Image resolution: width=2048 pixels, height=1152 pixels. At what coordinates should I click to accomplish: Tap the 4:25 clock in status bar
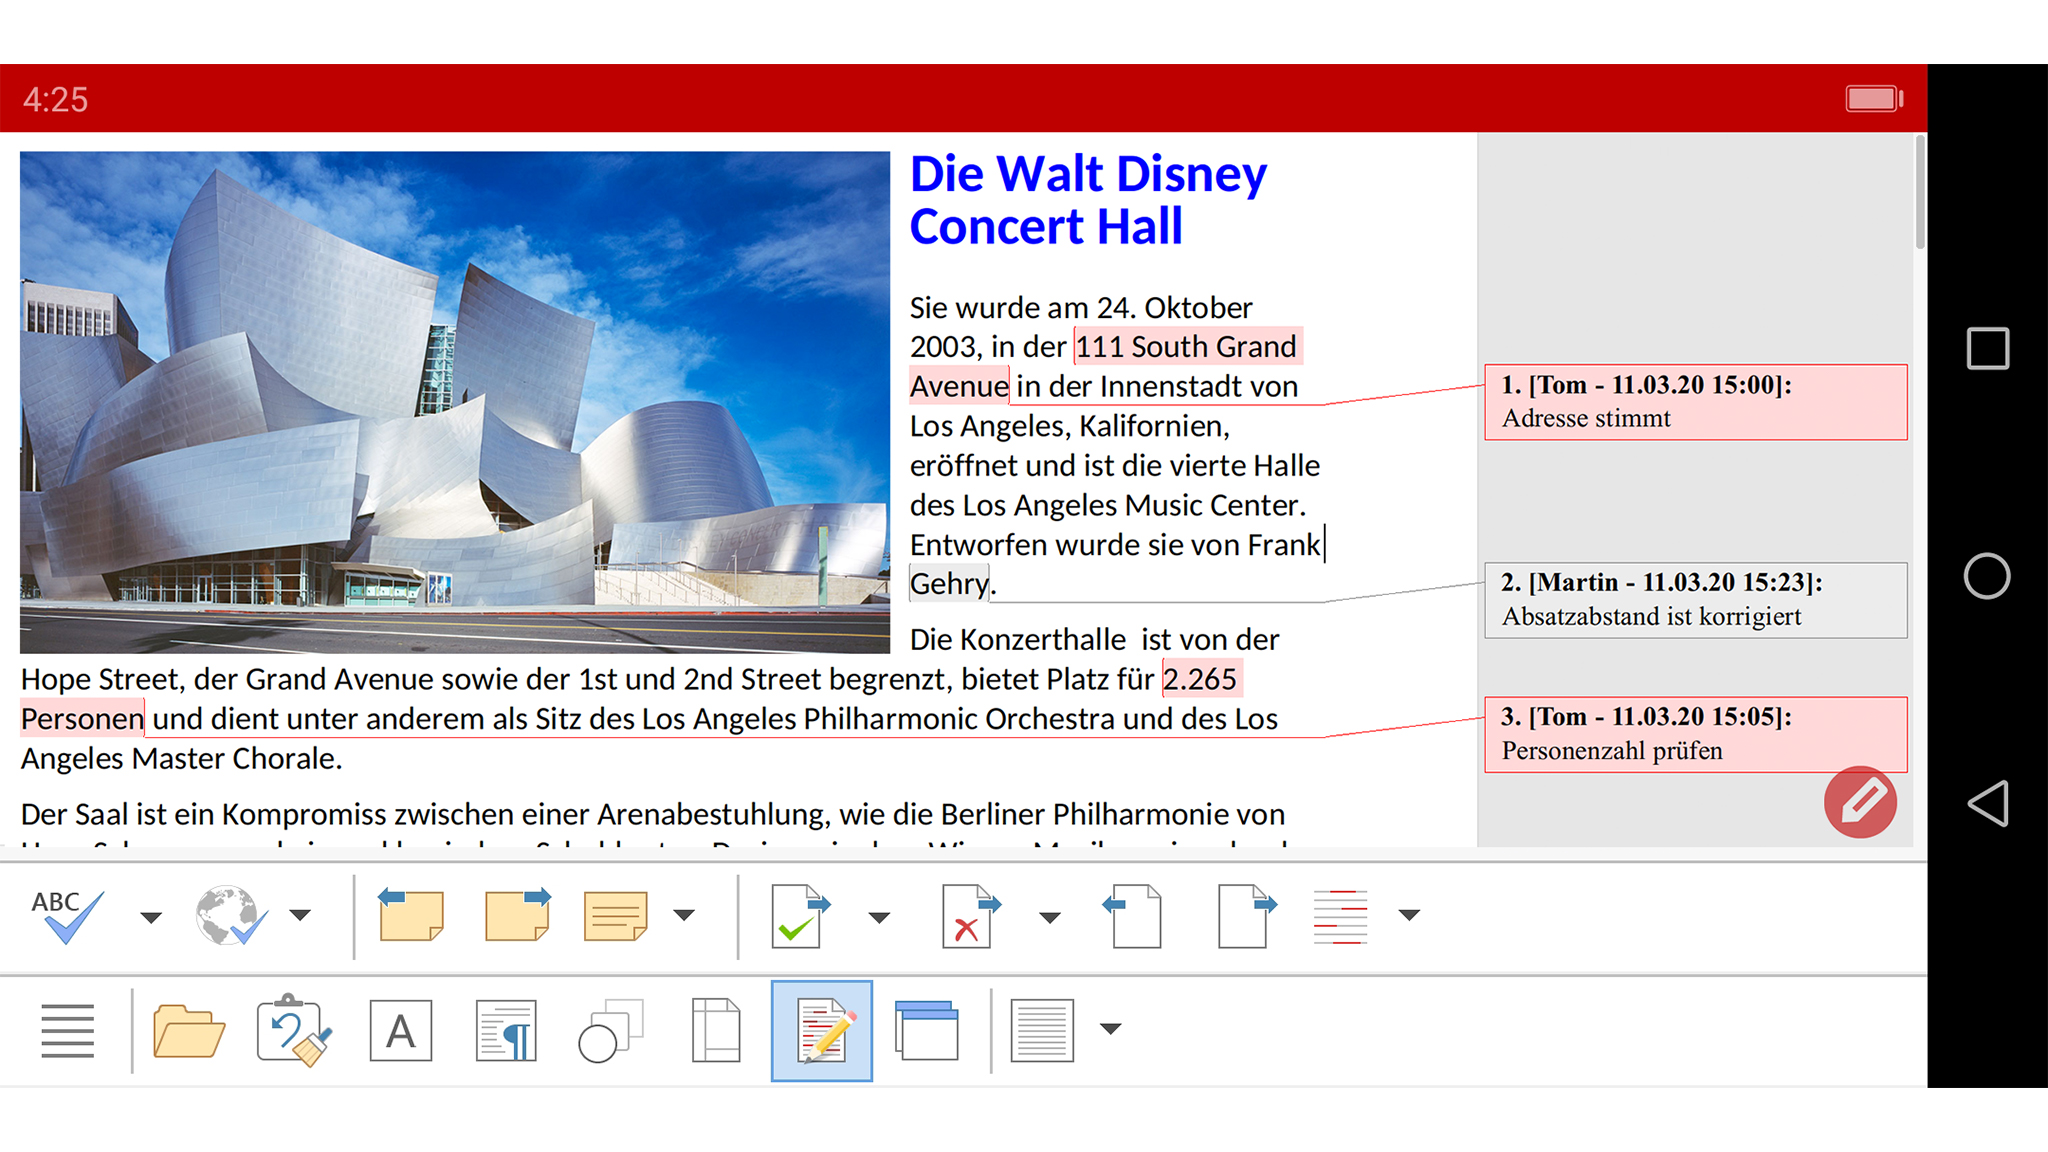click(56, 100)
